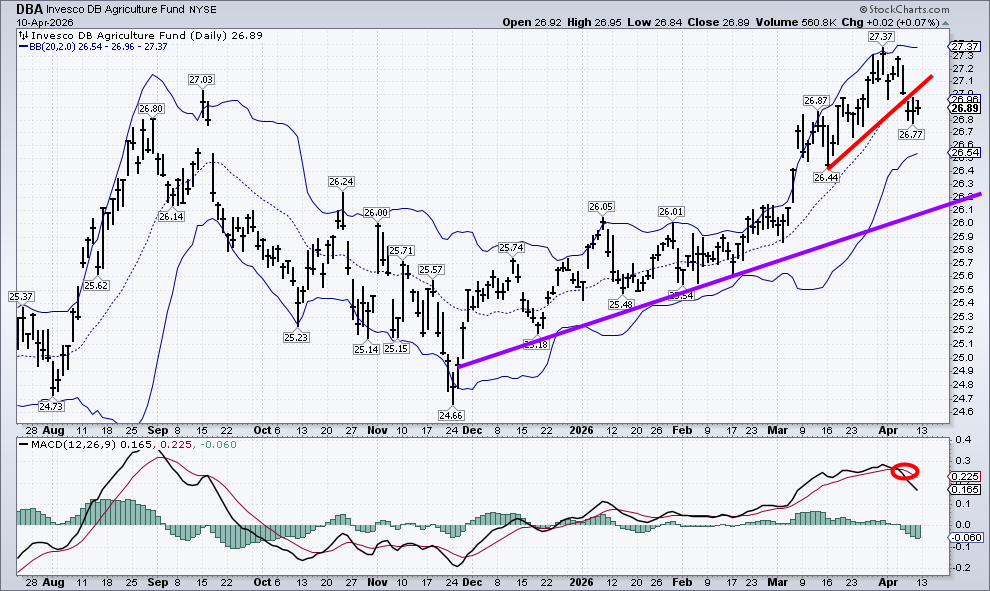Click the current price 26.89 axis tag
The image size is (990, 591).
[964, 108]
